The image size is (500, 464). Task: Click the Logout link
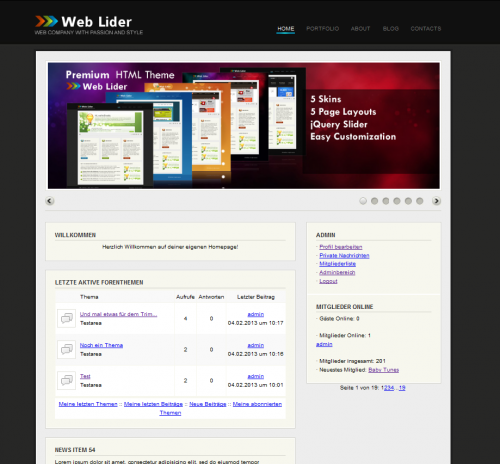pyautogui.click(x=328, y=281)
